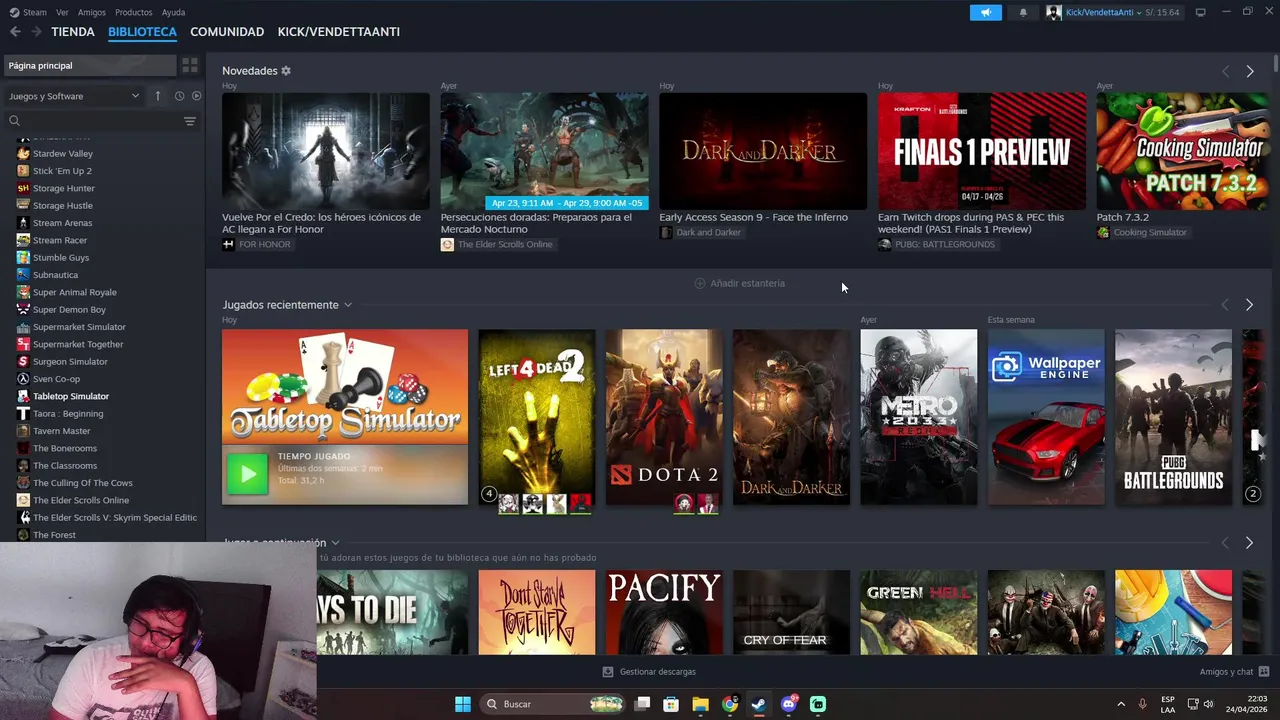
Task: Open Microsoft Store from the taskbar
Action: 671,704
